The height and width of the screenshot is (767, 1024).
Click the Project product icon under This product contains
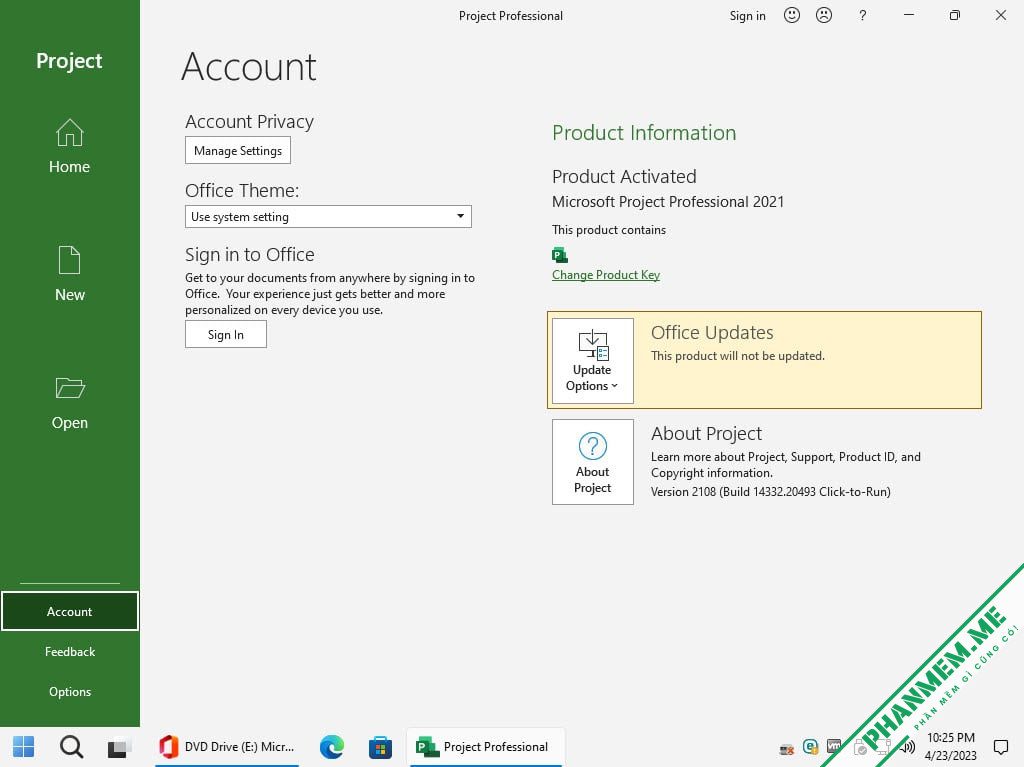click(560, 255)
